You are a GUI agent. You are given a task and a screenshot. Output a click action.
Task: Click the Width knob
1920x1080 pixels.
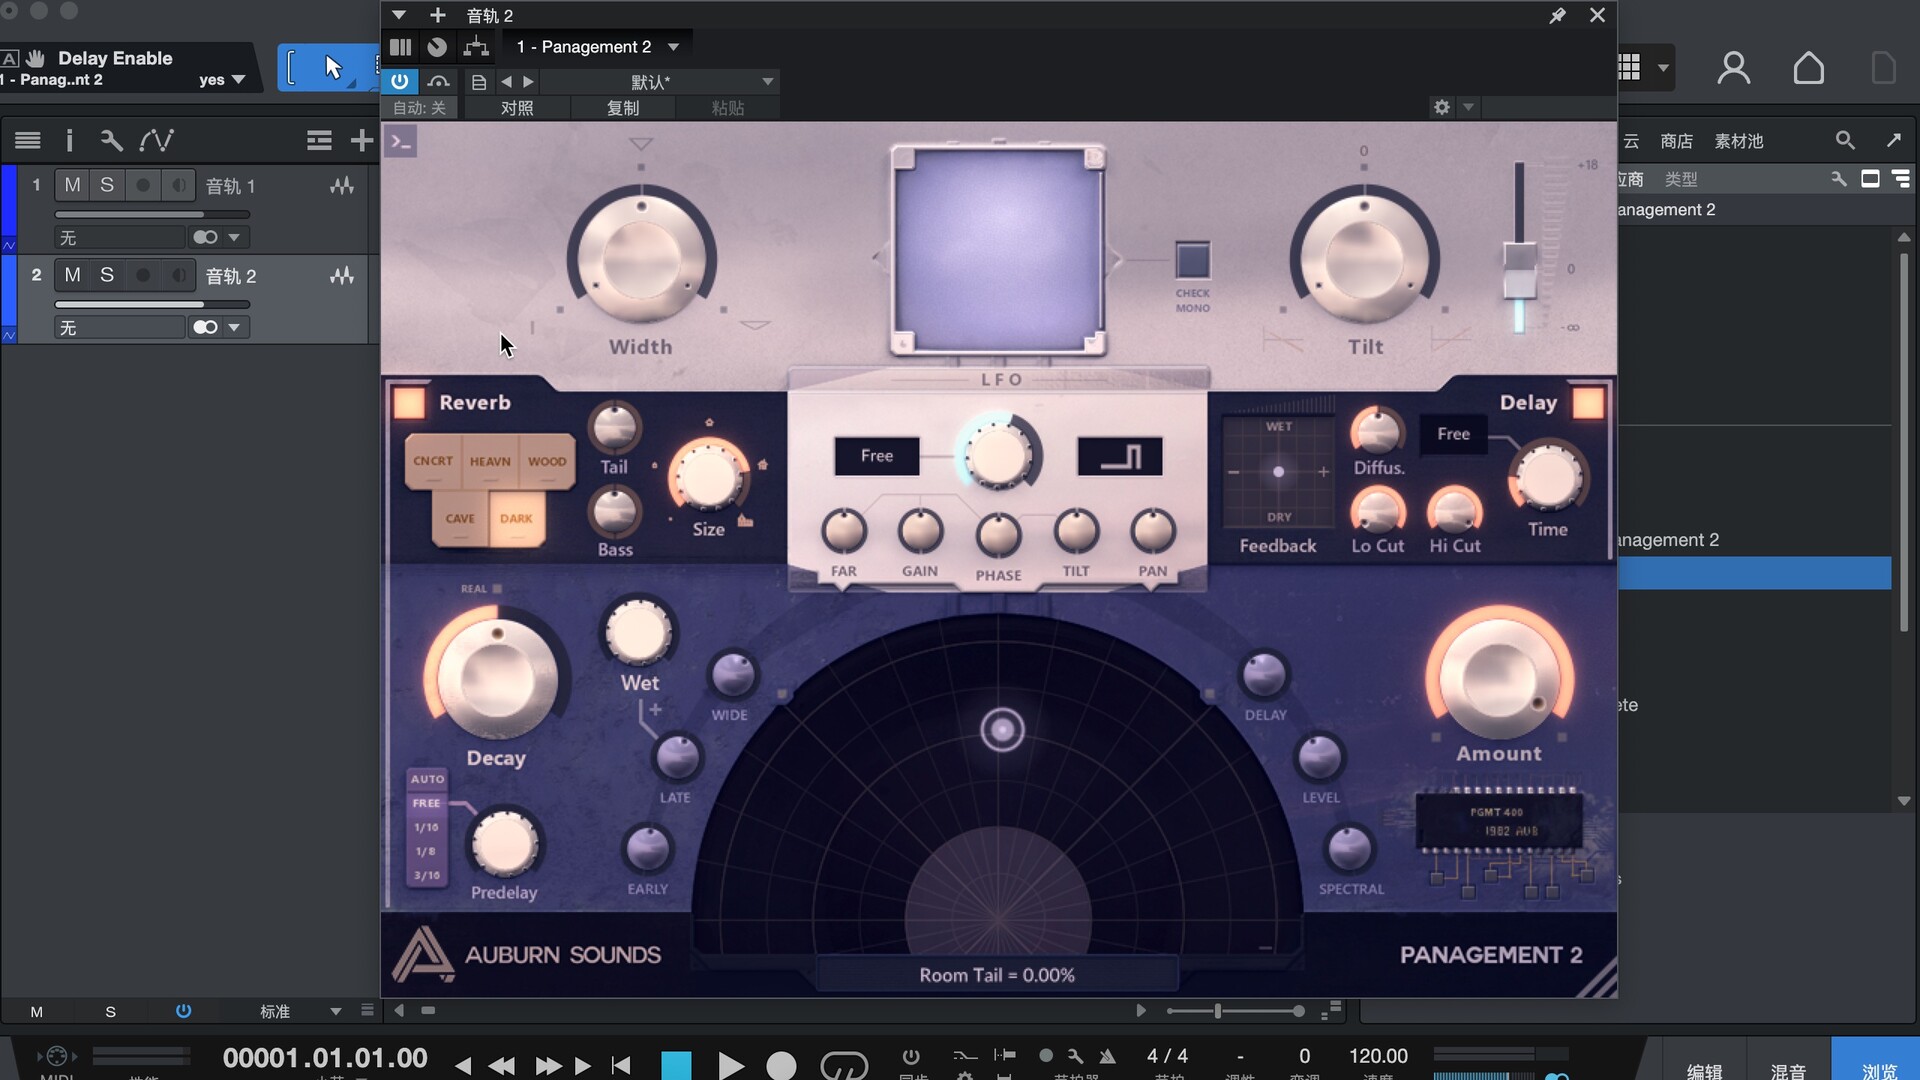[641, 259]
